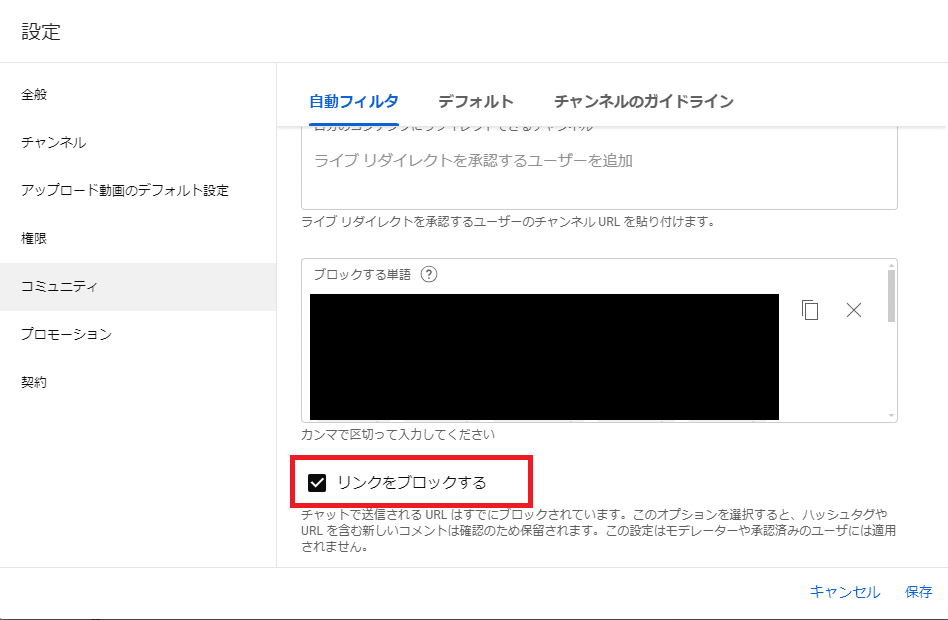Image resolution: width=948 pixels, height=620 pixels.
Task: Click the 保存 button to save settings
Action: (x=919, y=592)
